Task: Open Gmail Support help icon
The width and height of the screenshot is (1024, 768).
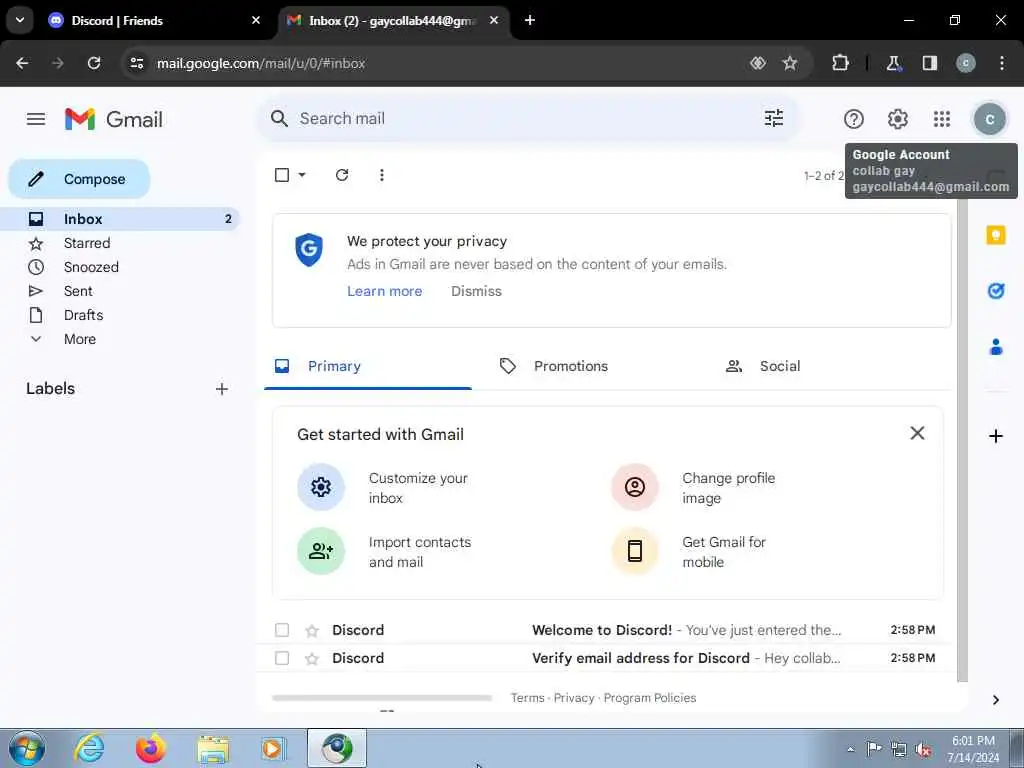Action: [854, 119]
